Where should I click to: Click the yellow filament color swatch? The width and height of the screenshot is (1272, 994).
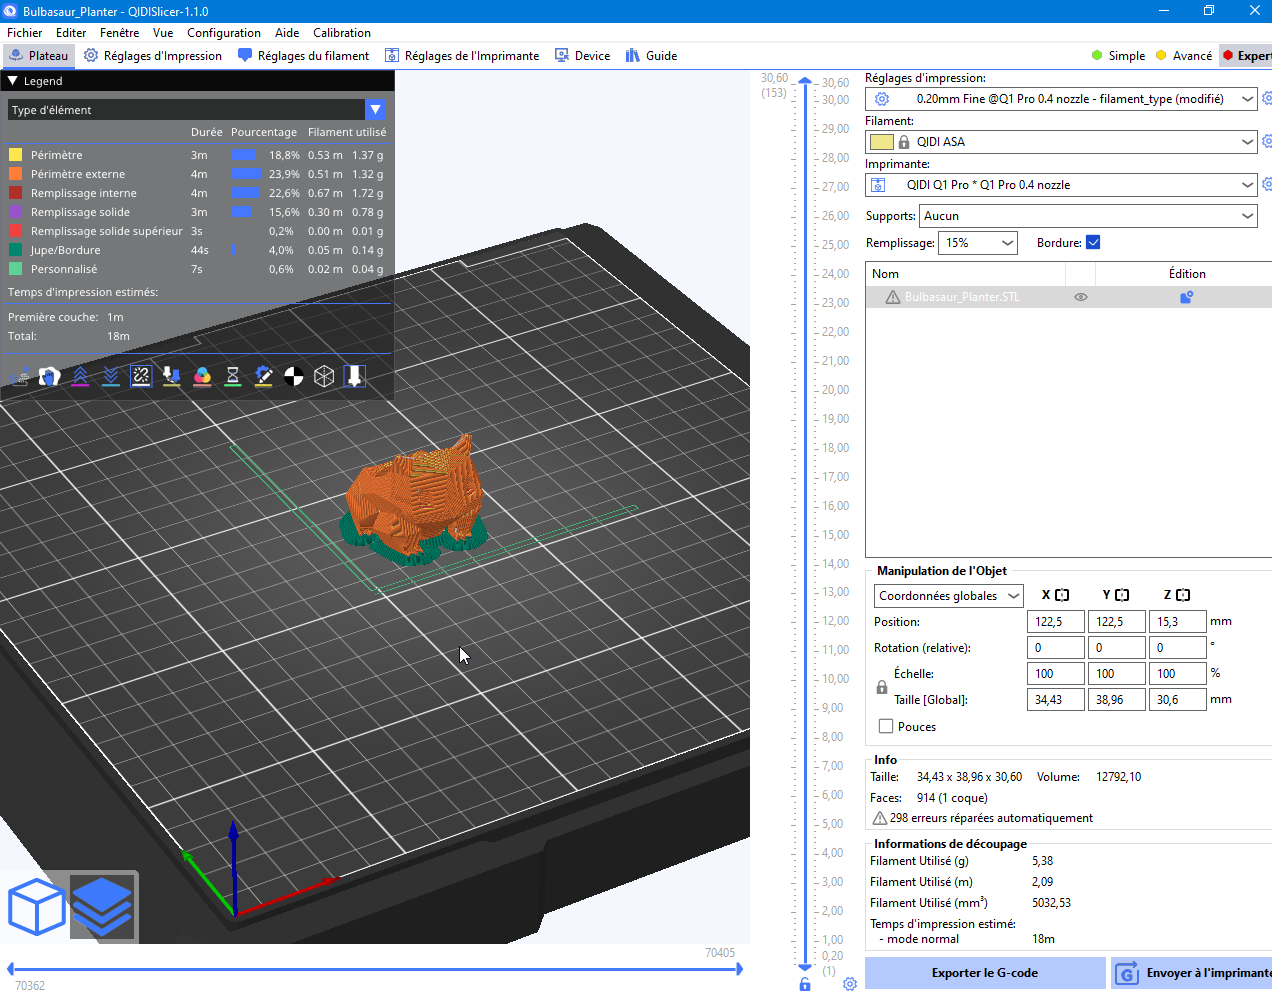(881, 142)
